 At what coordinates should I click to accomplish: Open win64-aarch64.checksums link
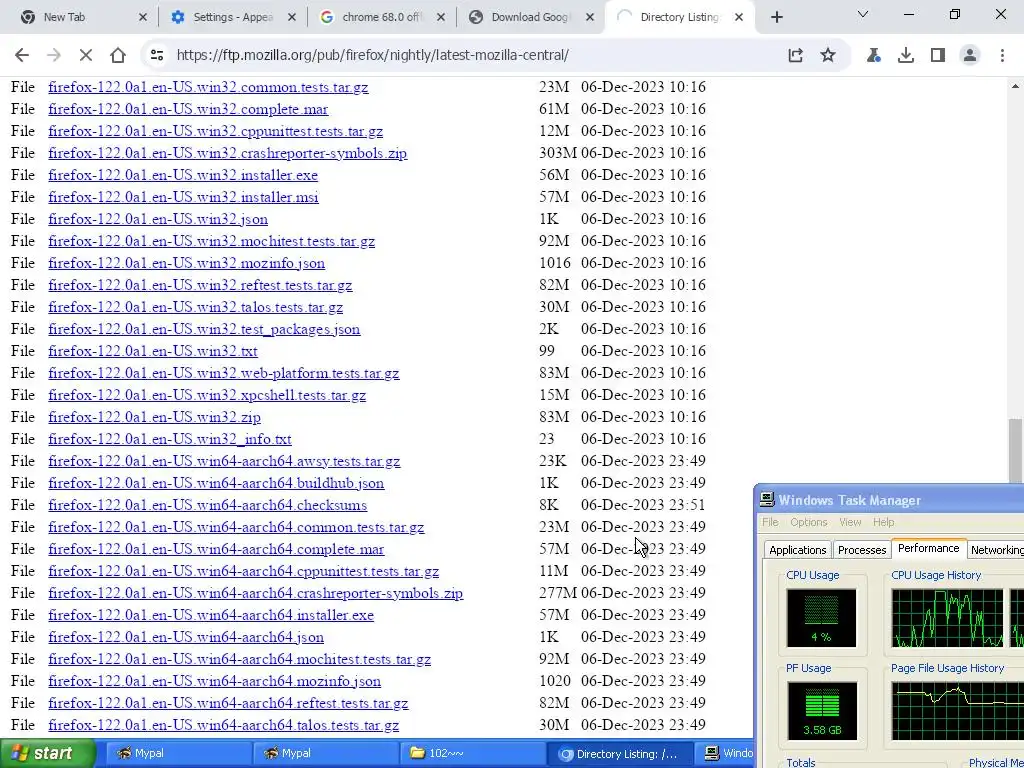pyautogui.click(x=208, y=505)
